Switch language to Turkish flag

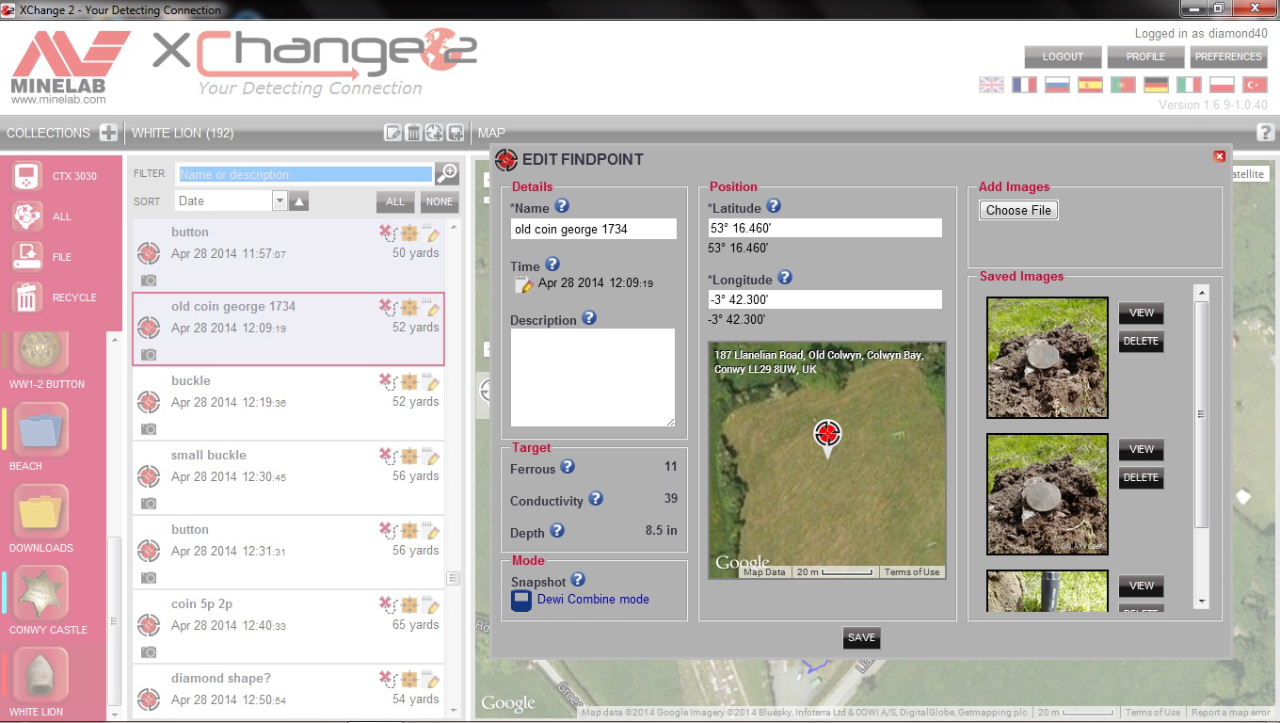1254,85
